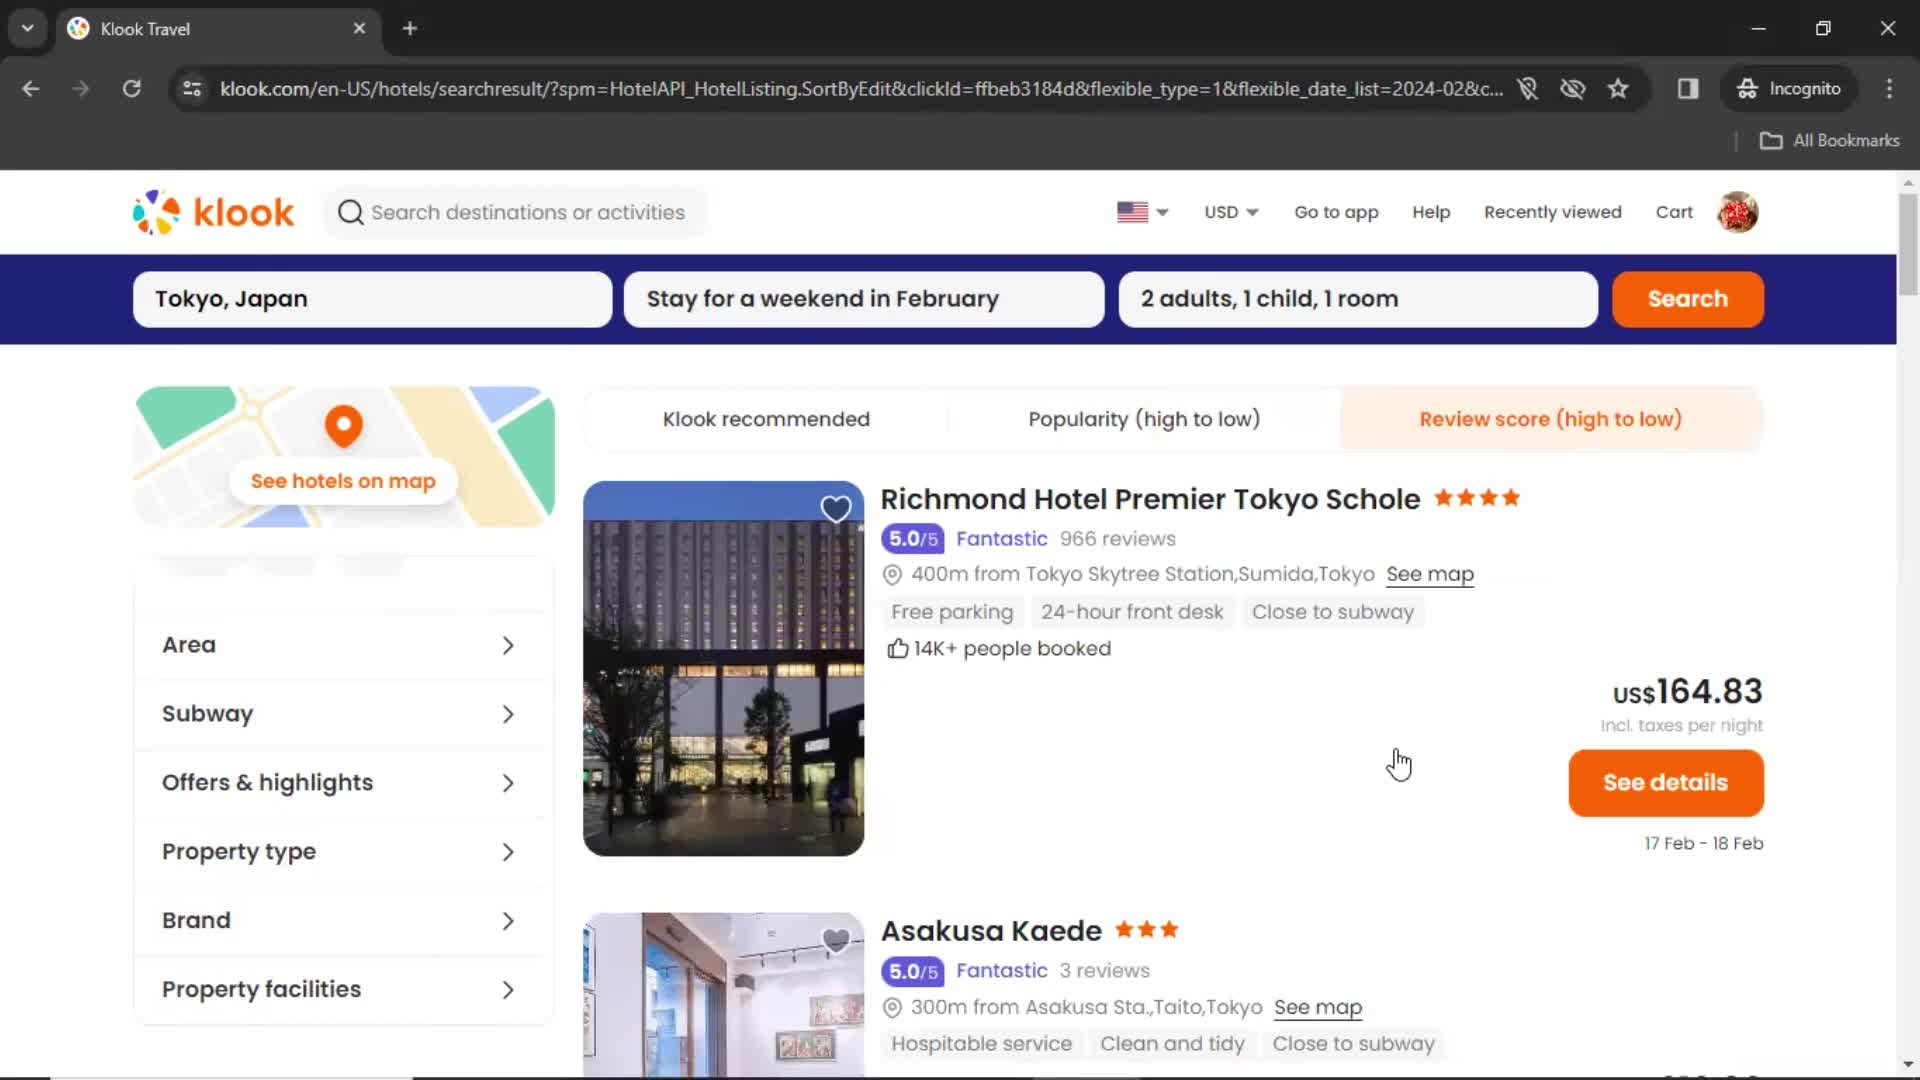Click the browser address bar URL
The image size is (1920, 1080).
(860, 89)
